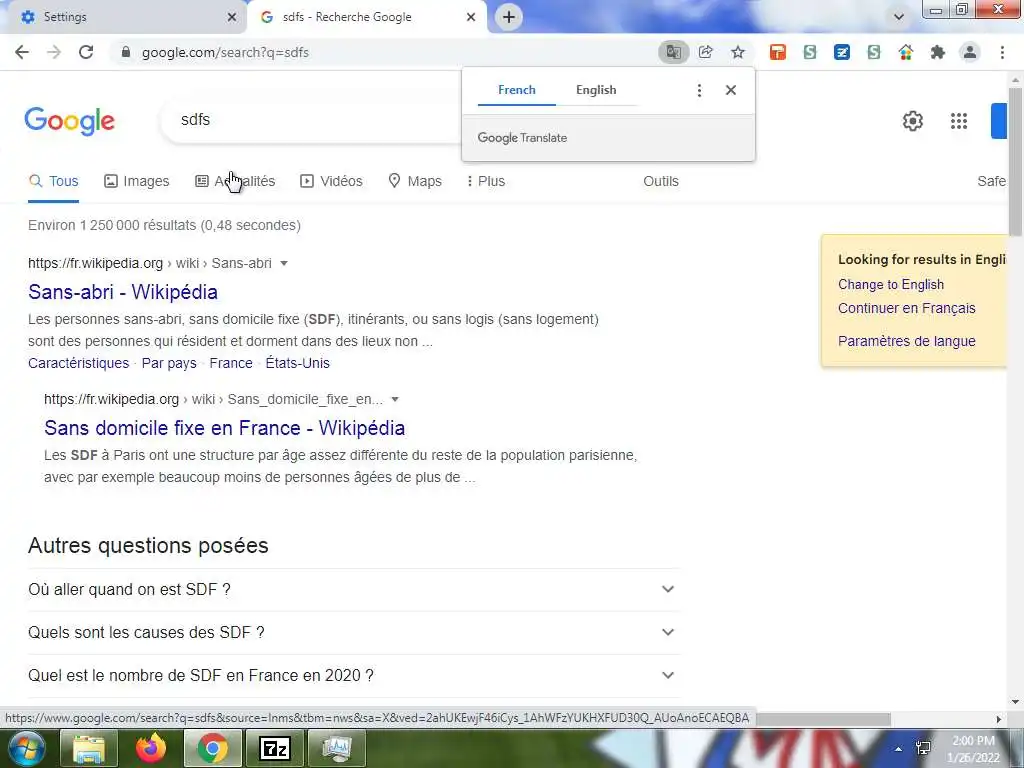Image resolution: width=1024 pixels, height=768 pixels.
Task: Close the sdfs Recherche Google tab
Action: pos(471,17)
